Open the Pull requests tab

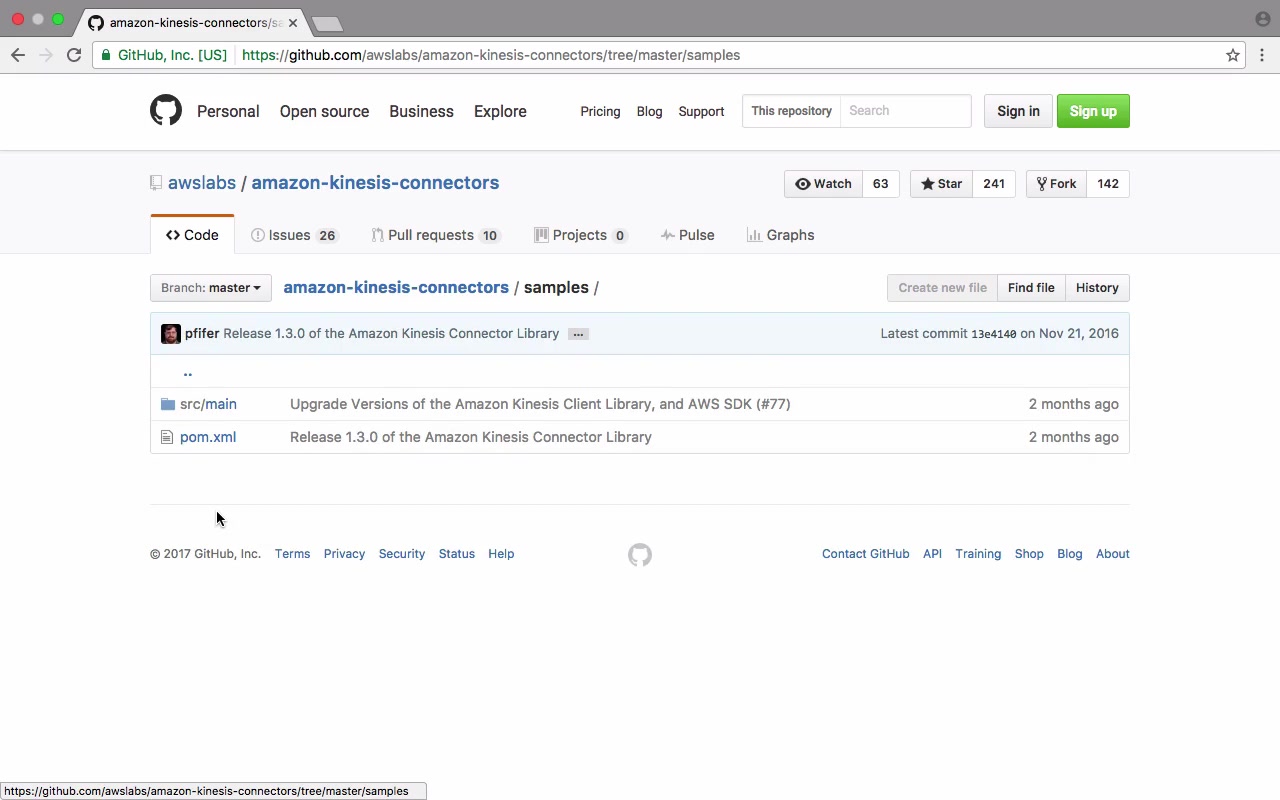click(x=435, y=235)
